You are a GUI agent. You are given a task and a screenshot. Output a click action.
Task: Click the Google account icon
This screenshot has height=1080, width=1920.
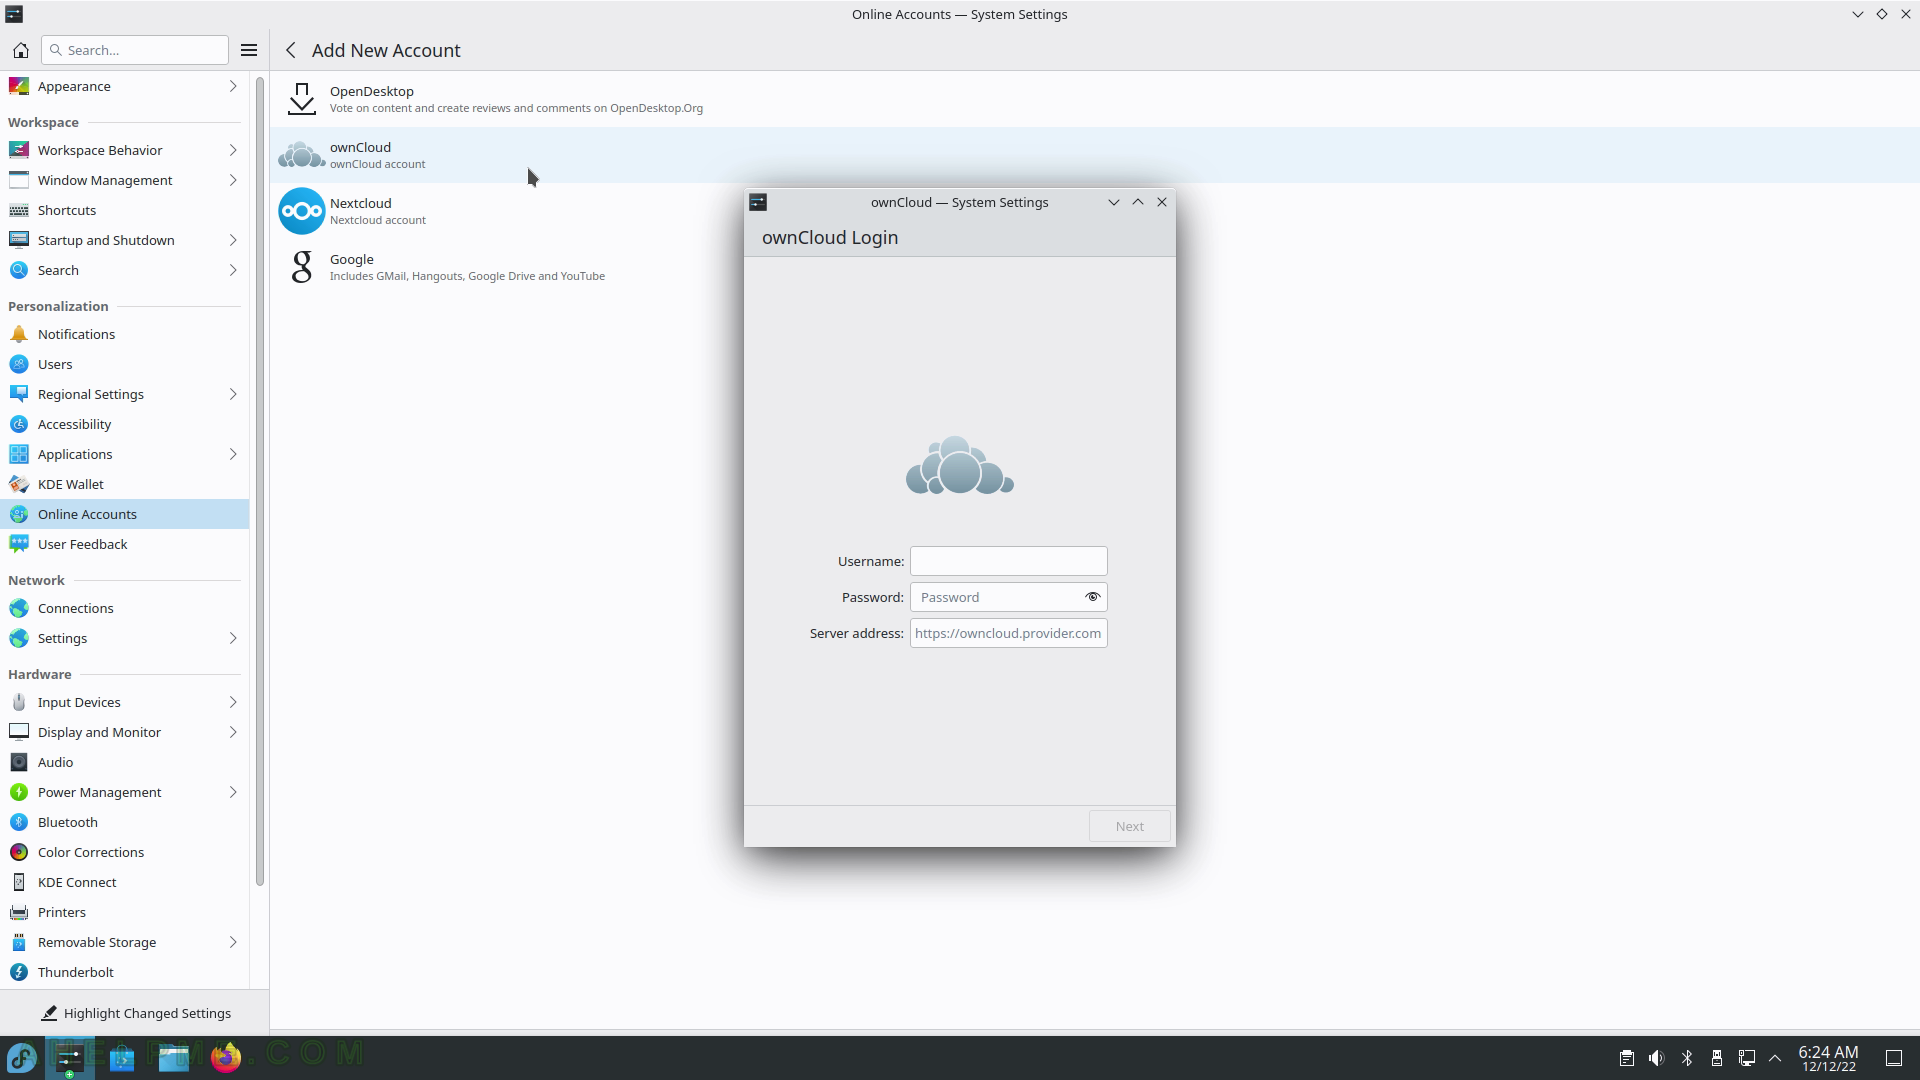click(301, 267)
